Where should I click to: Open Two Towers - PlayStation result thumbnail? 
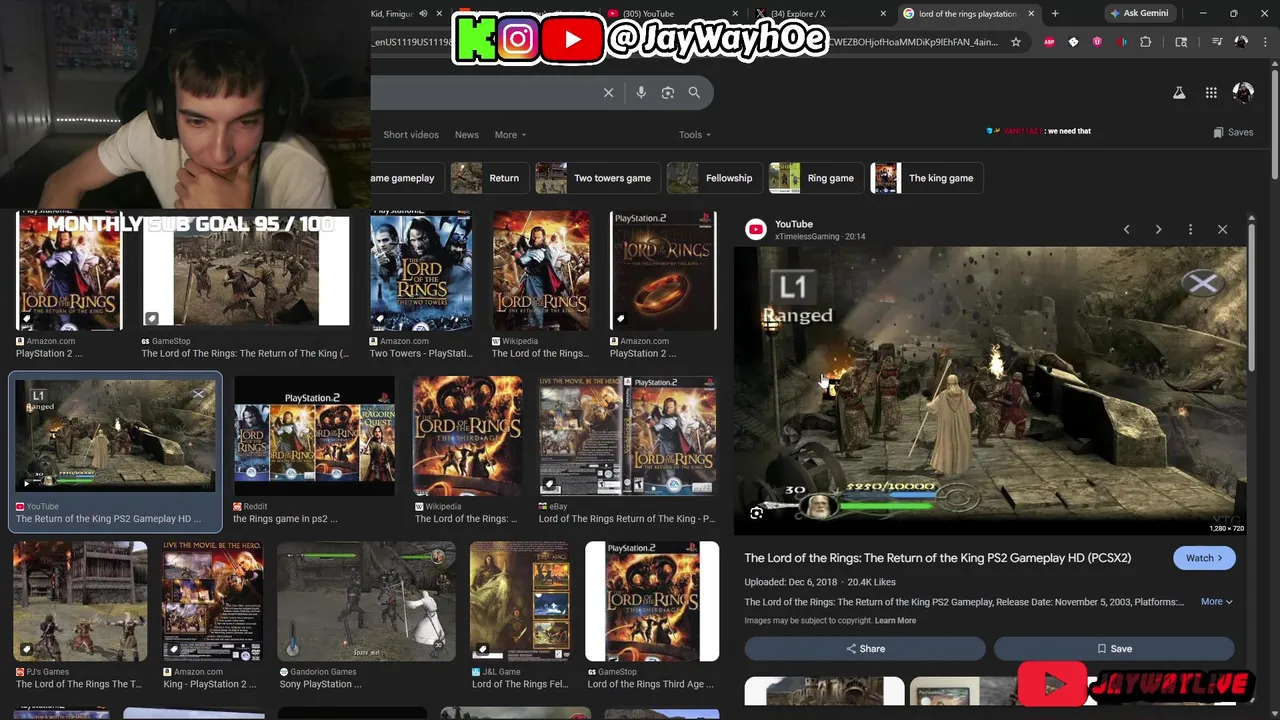[x=421, y=270]
